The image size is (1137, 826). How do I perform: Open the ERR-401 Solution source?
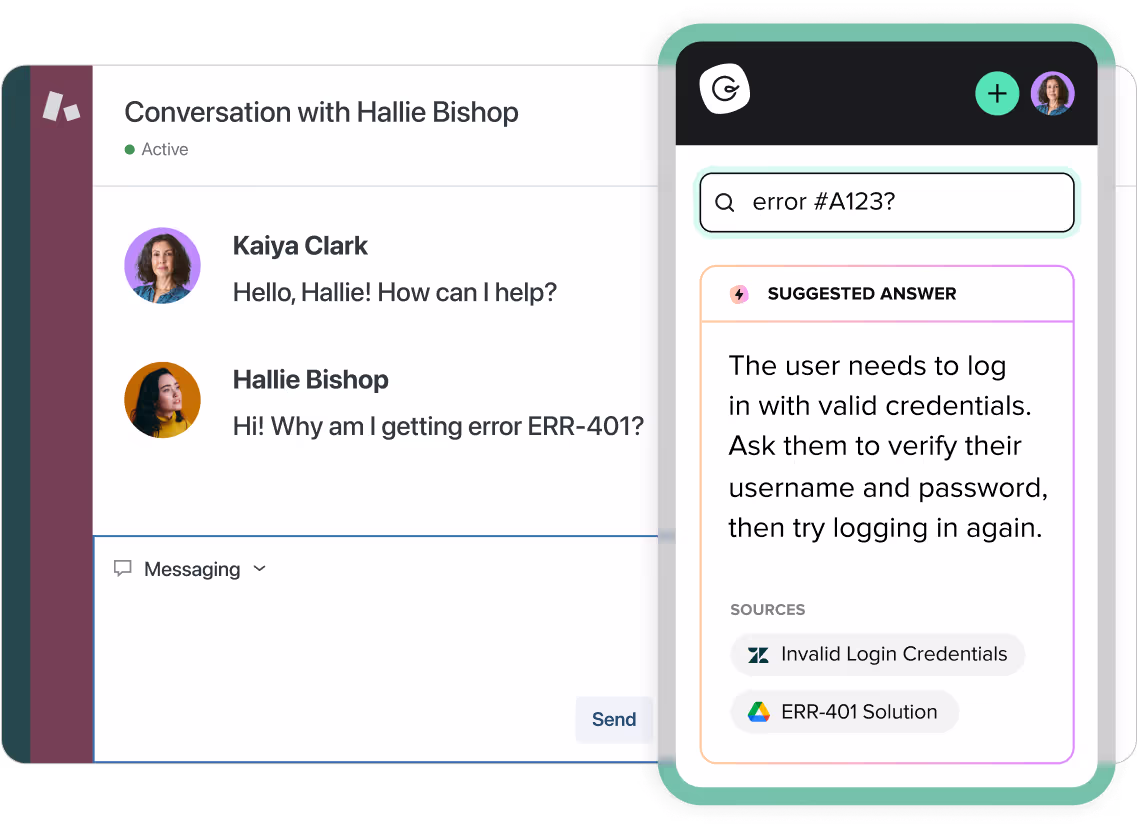pyautogui.click(x=845, y=711)
